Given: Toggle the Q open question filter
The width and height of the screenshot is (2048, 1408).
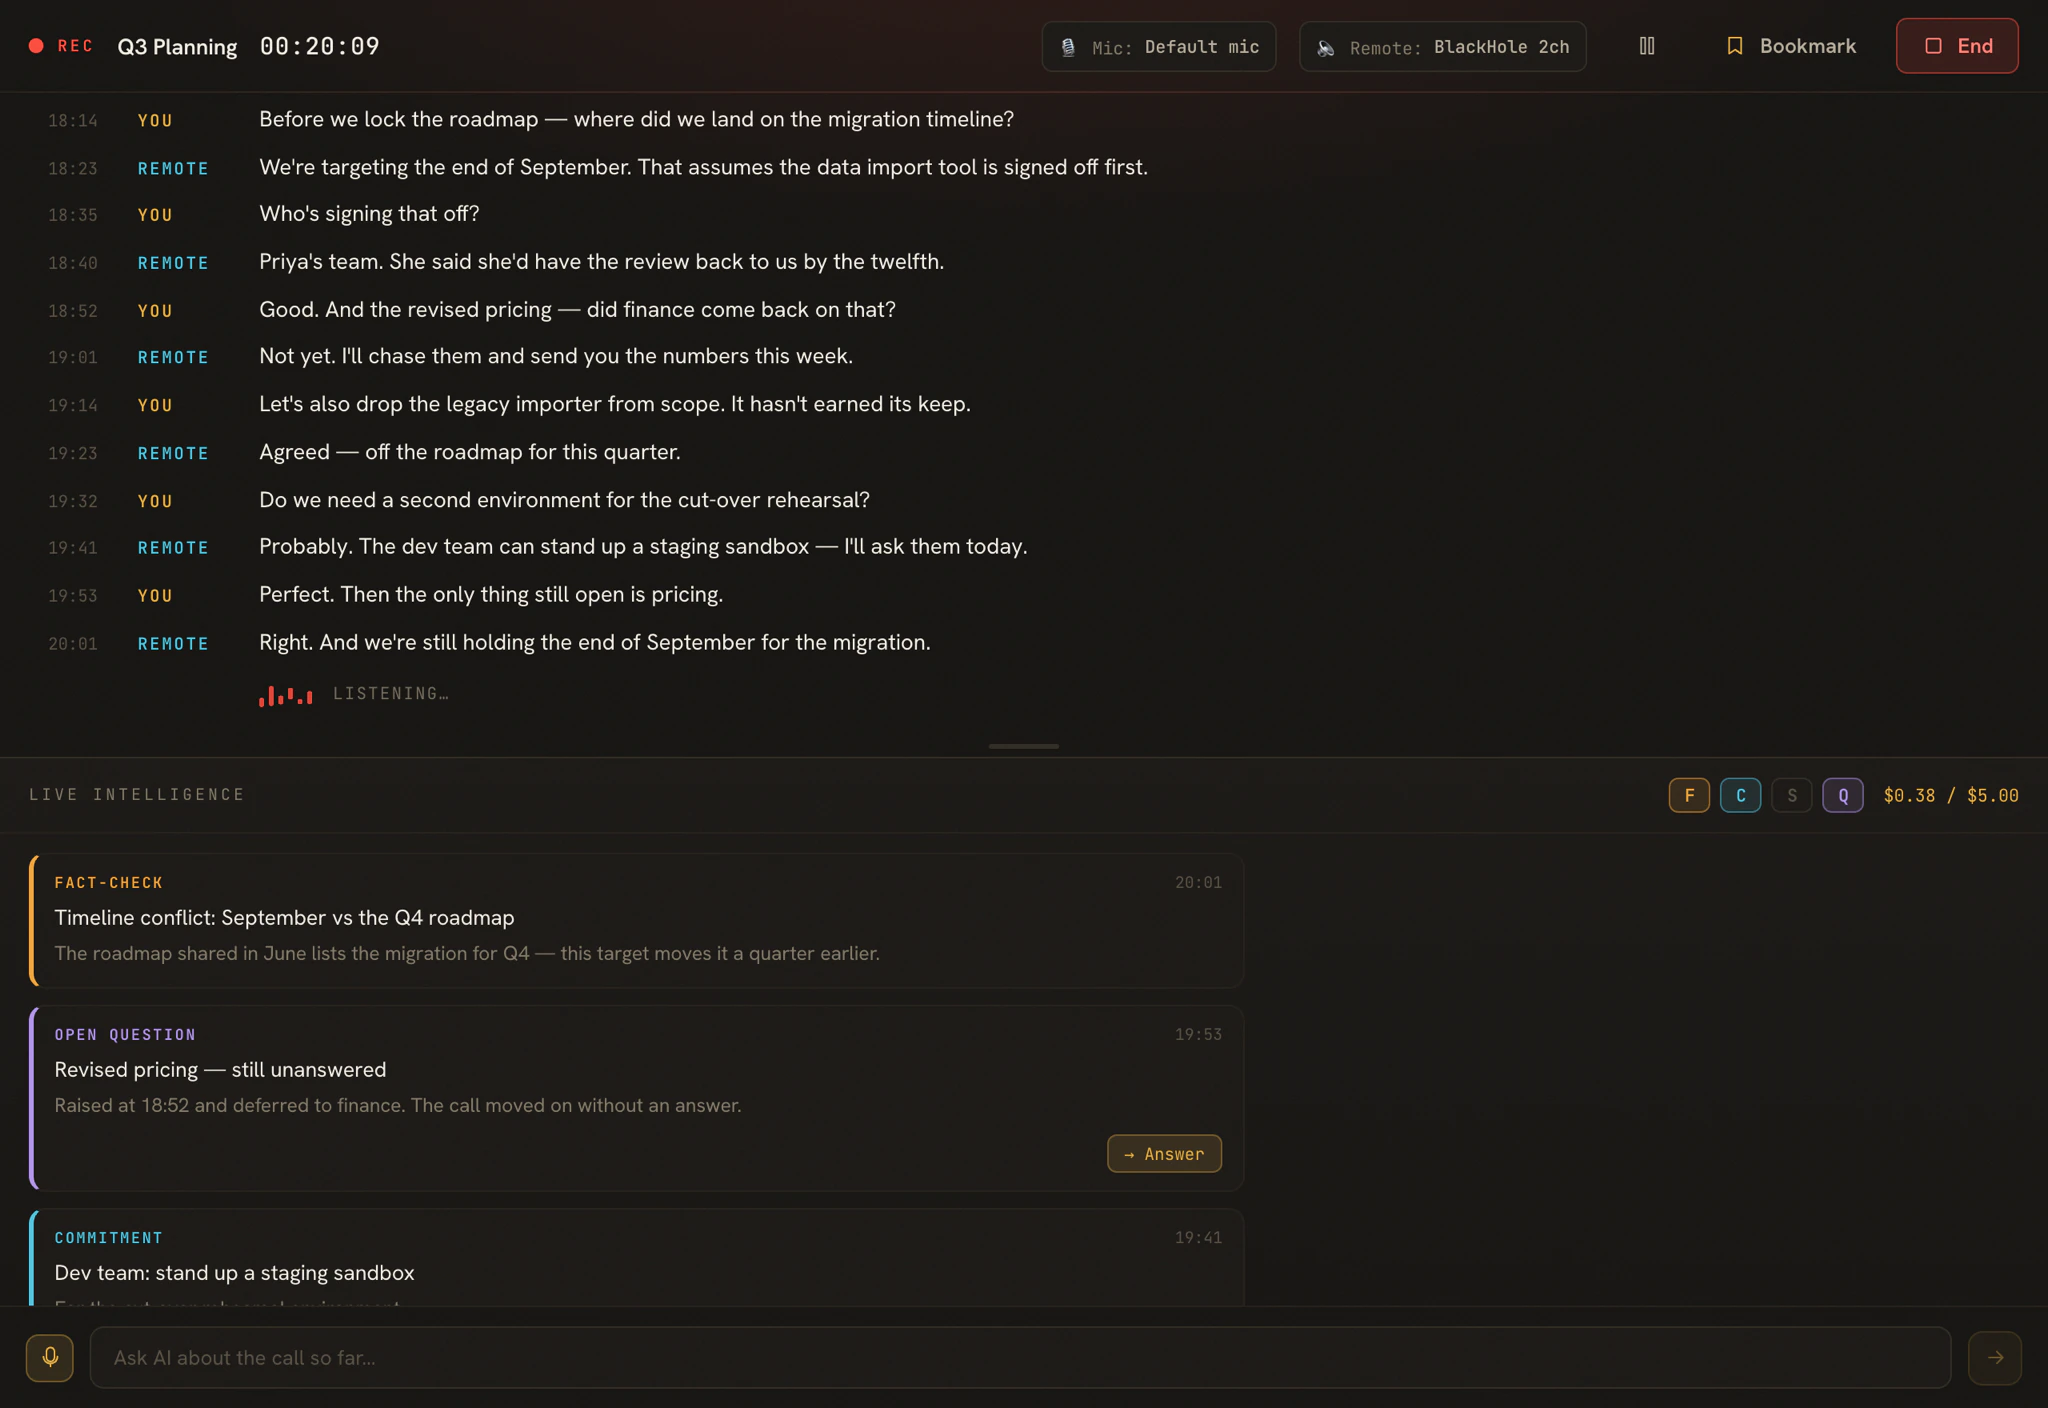Looking at the screenshot, I should click(x=1843, y=795).
